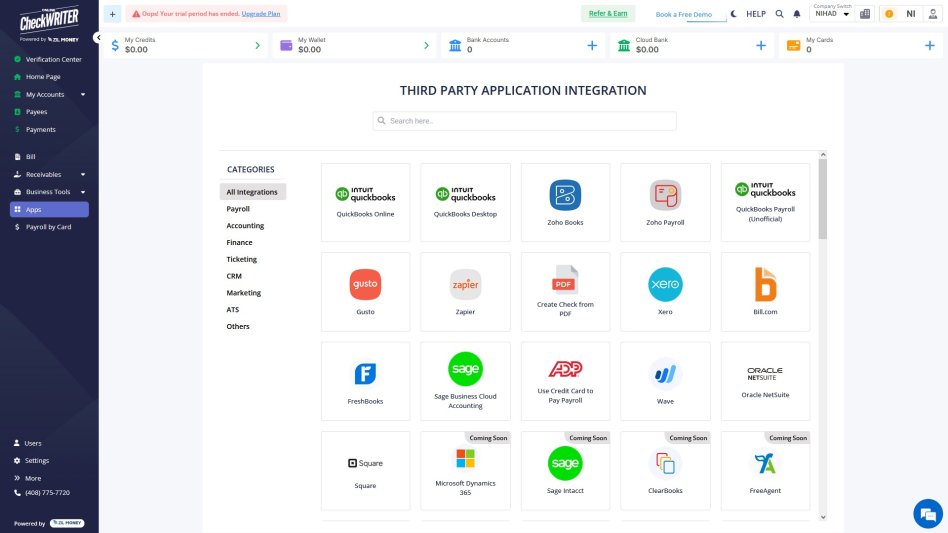The image size is (948, 533).
Task: Select the Microsoft Dynamics 365 card
Action: 465,471
